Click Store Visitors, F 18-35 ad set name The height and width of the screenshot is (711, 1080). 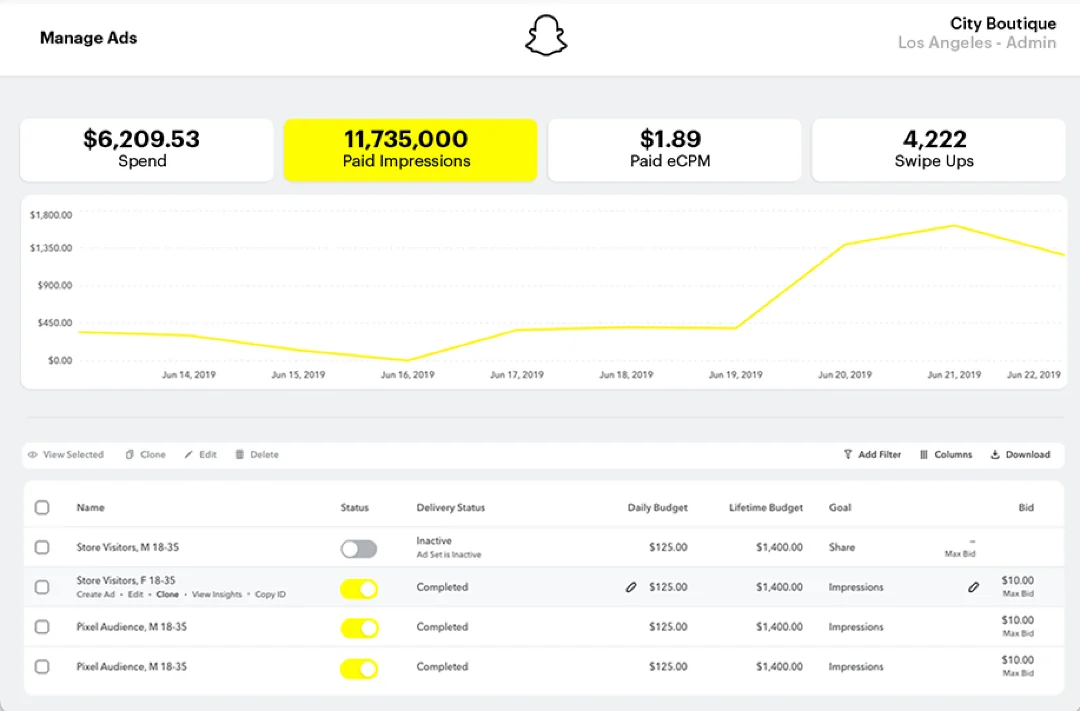[x=125, y=580]
